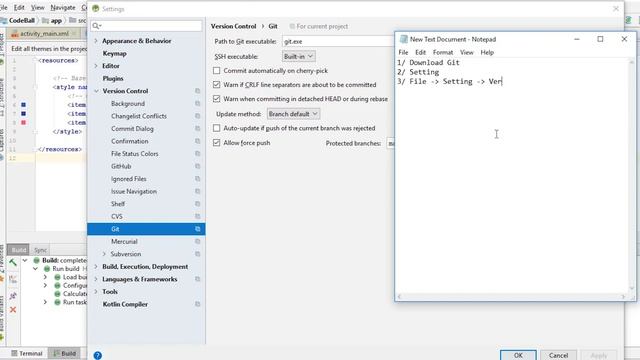Click the green status icon beside Run build

(x=47, y=269)
